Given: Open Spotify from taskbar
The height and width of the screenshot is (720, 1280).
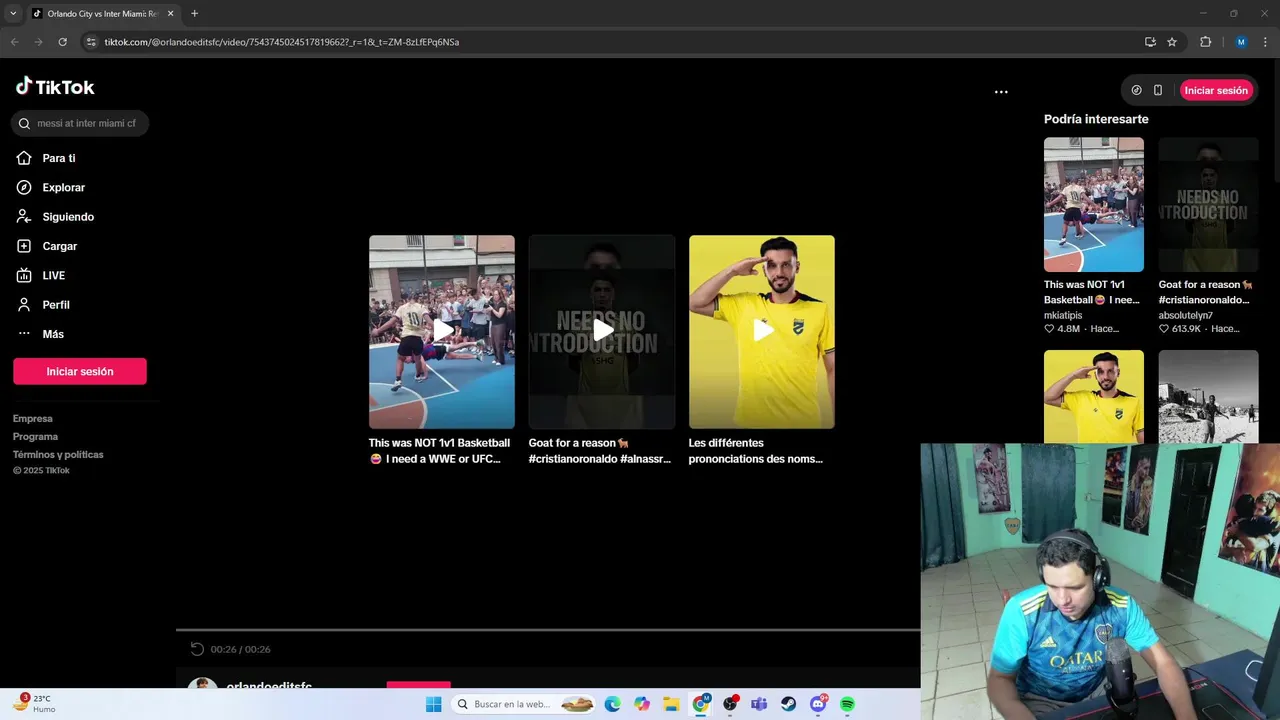Looking at the screenshot, I should [x=848, y=704].
